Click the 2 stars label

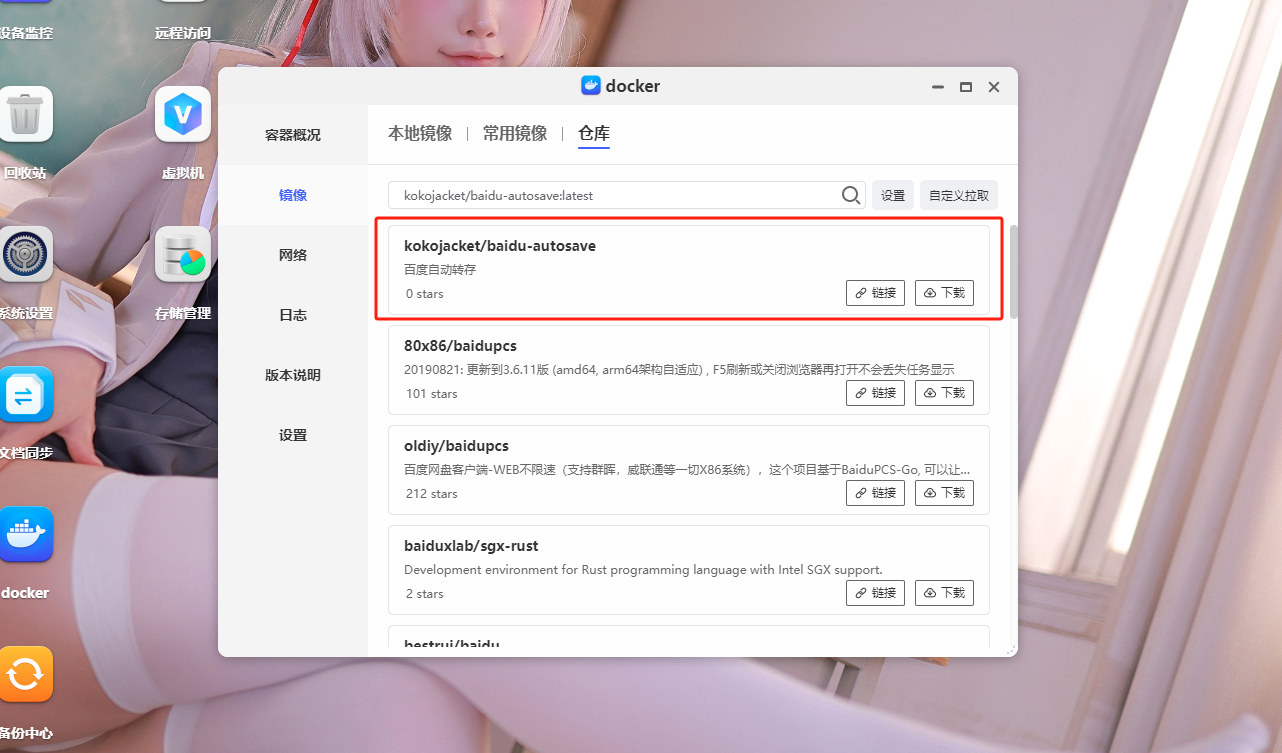[424, 594]
